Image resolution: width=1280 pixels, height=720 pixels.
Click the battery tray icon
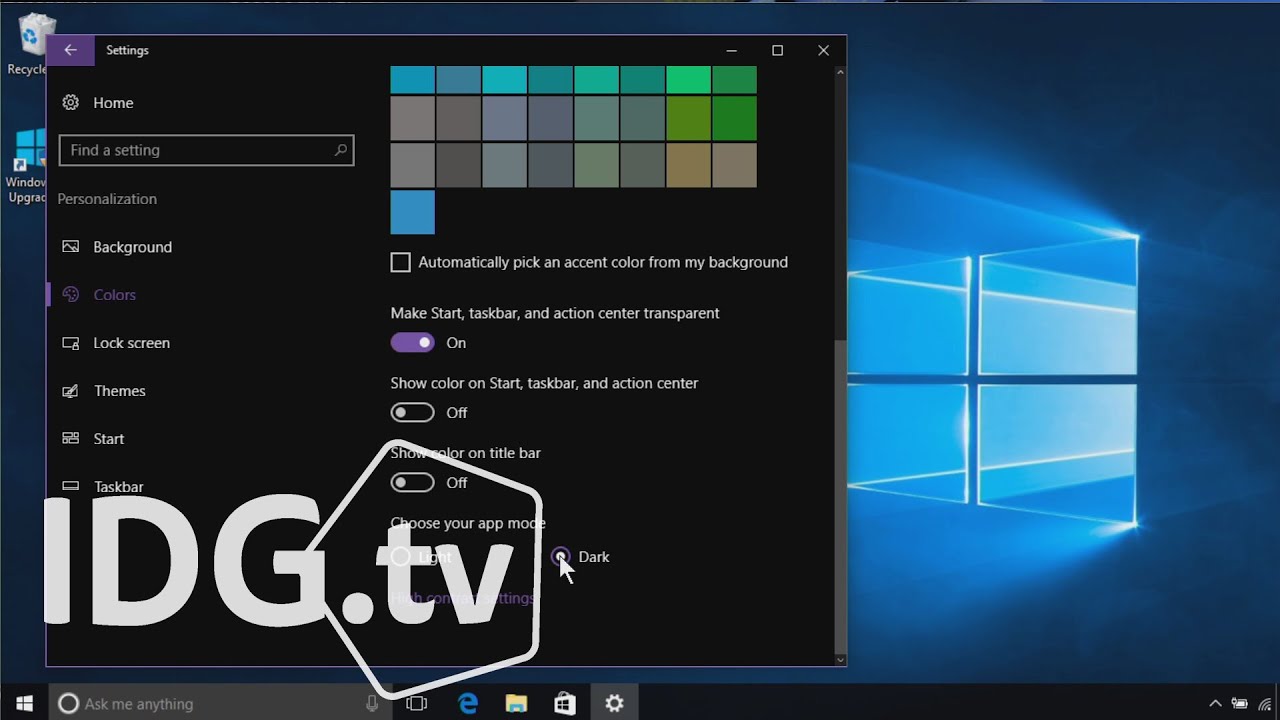pos(1240,703)
